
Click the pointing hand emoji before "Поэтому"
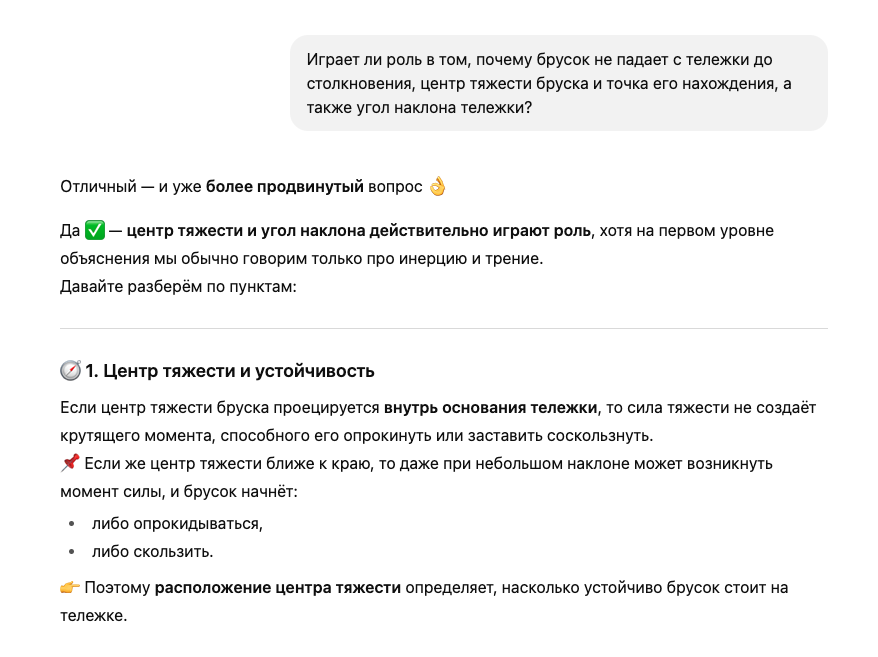[70, 587]
